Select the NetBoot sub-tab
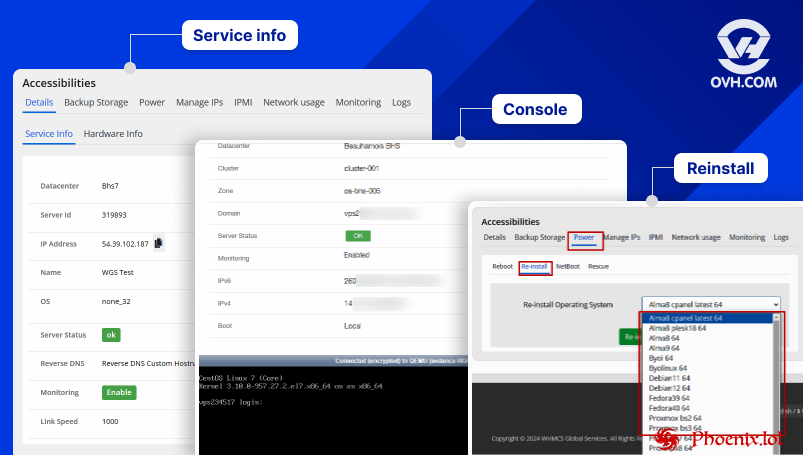This screenshot has height=455, width=803. pyautogui.click(x=568, y=266)
